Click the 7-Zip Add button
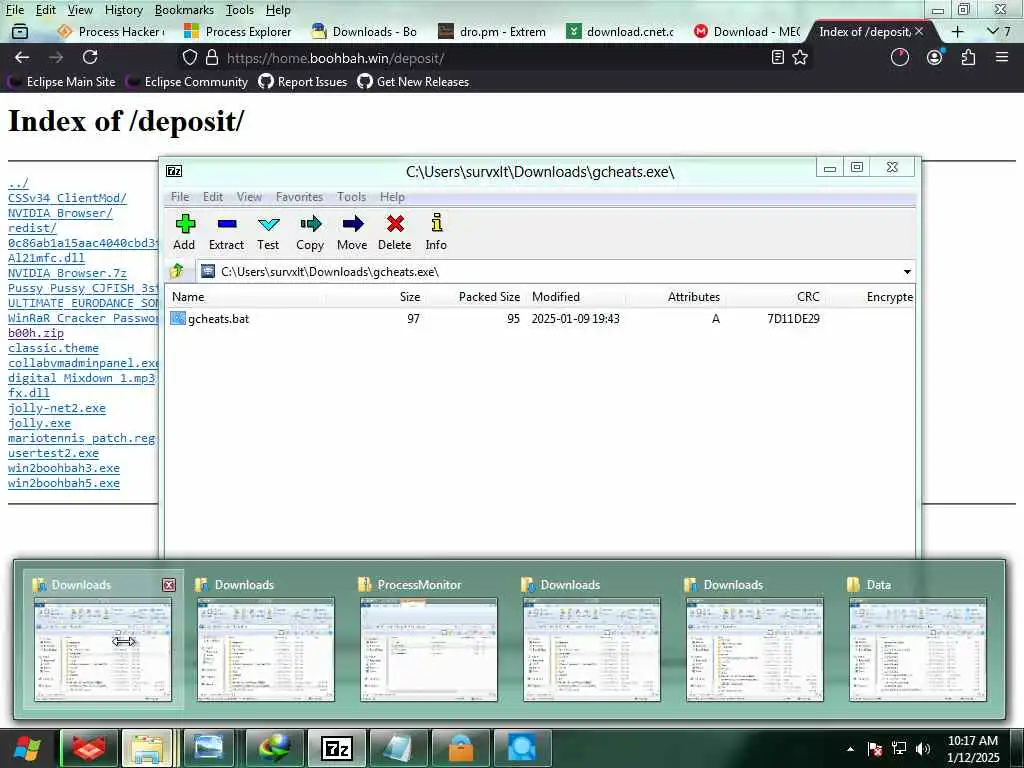The image size is (1024, 768). (x=185, y=232)
